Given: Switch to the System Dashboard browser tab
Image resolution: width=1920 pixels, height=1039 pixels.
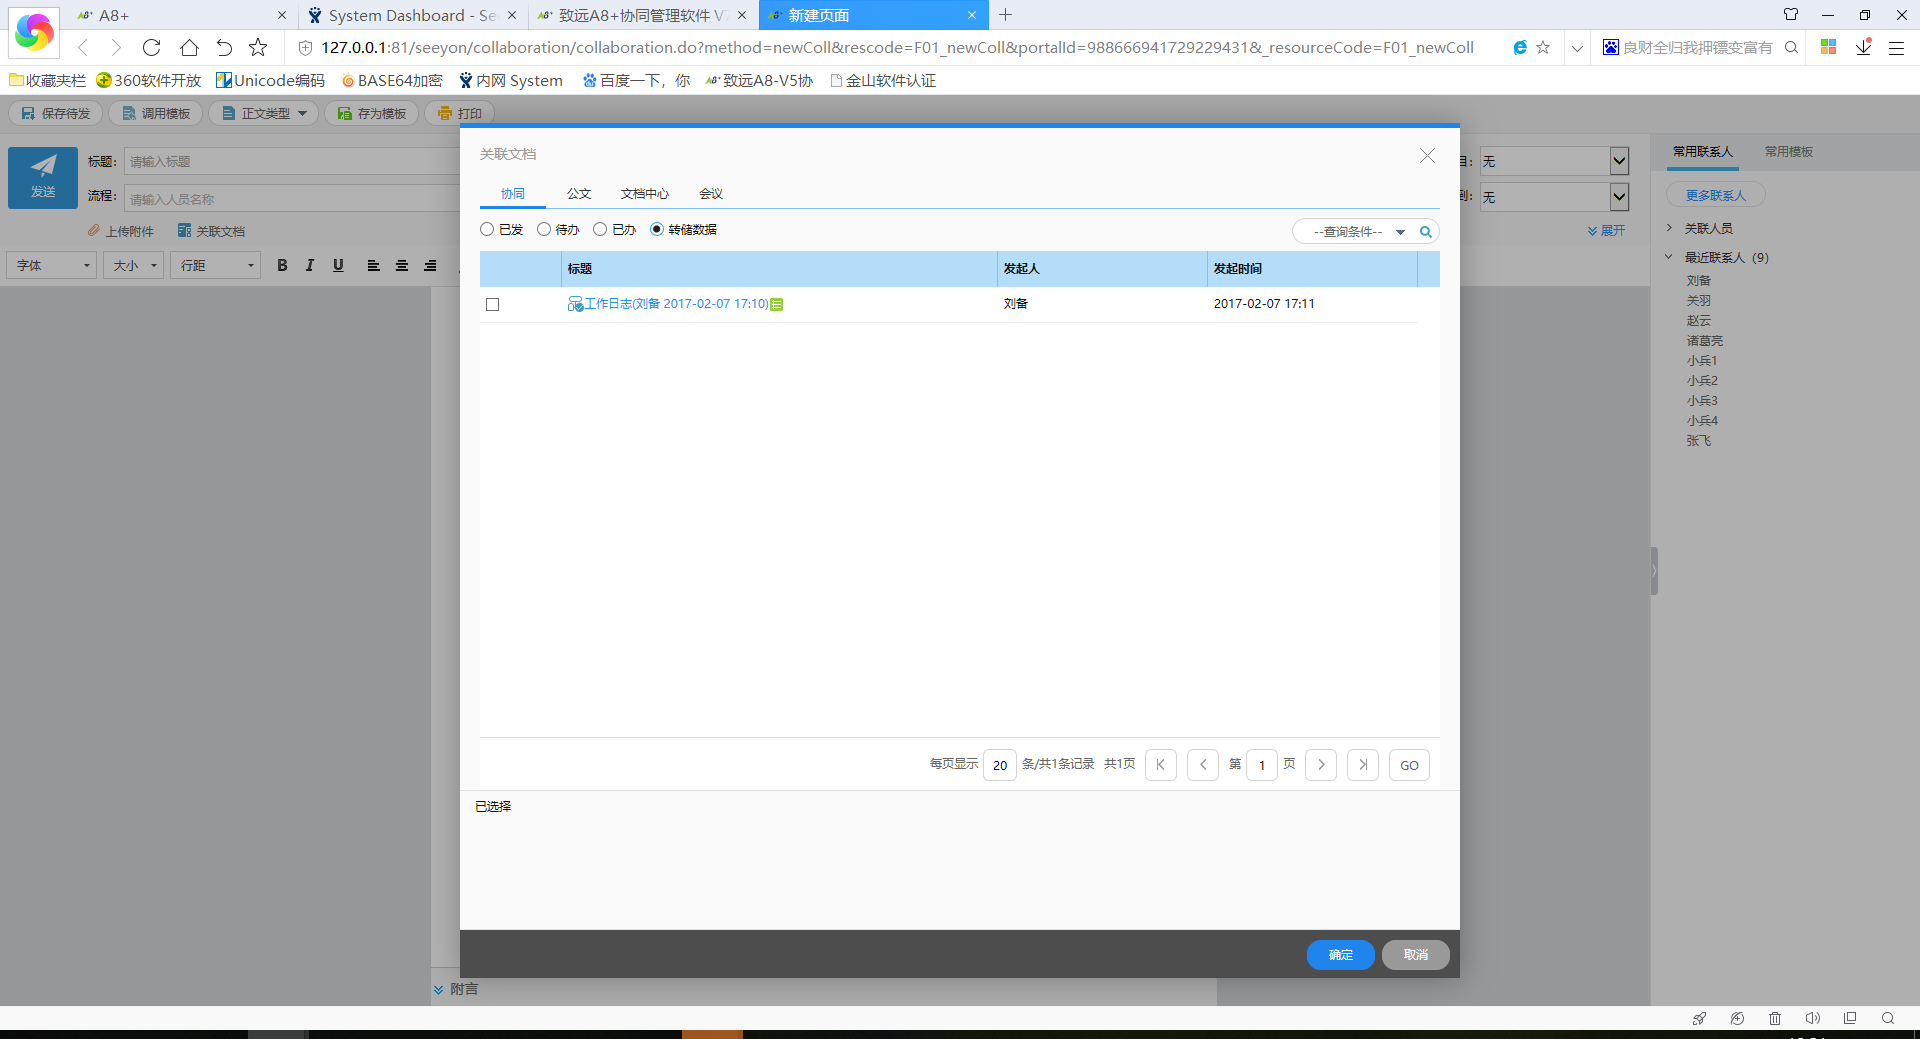Looking at the screenshot, I should (412, 15).
